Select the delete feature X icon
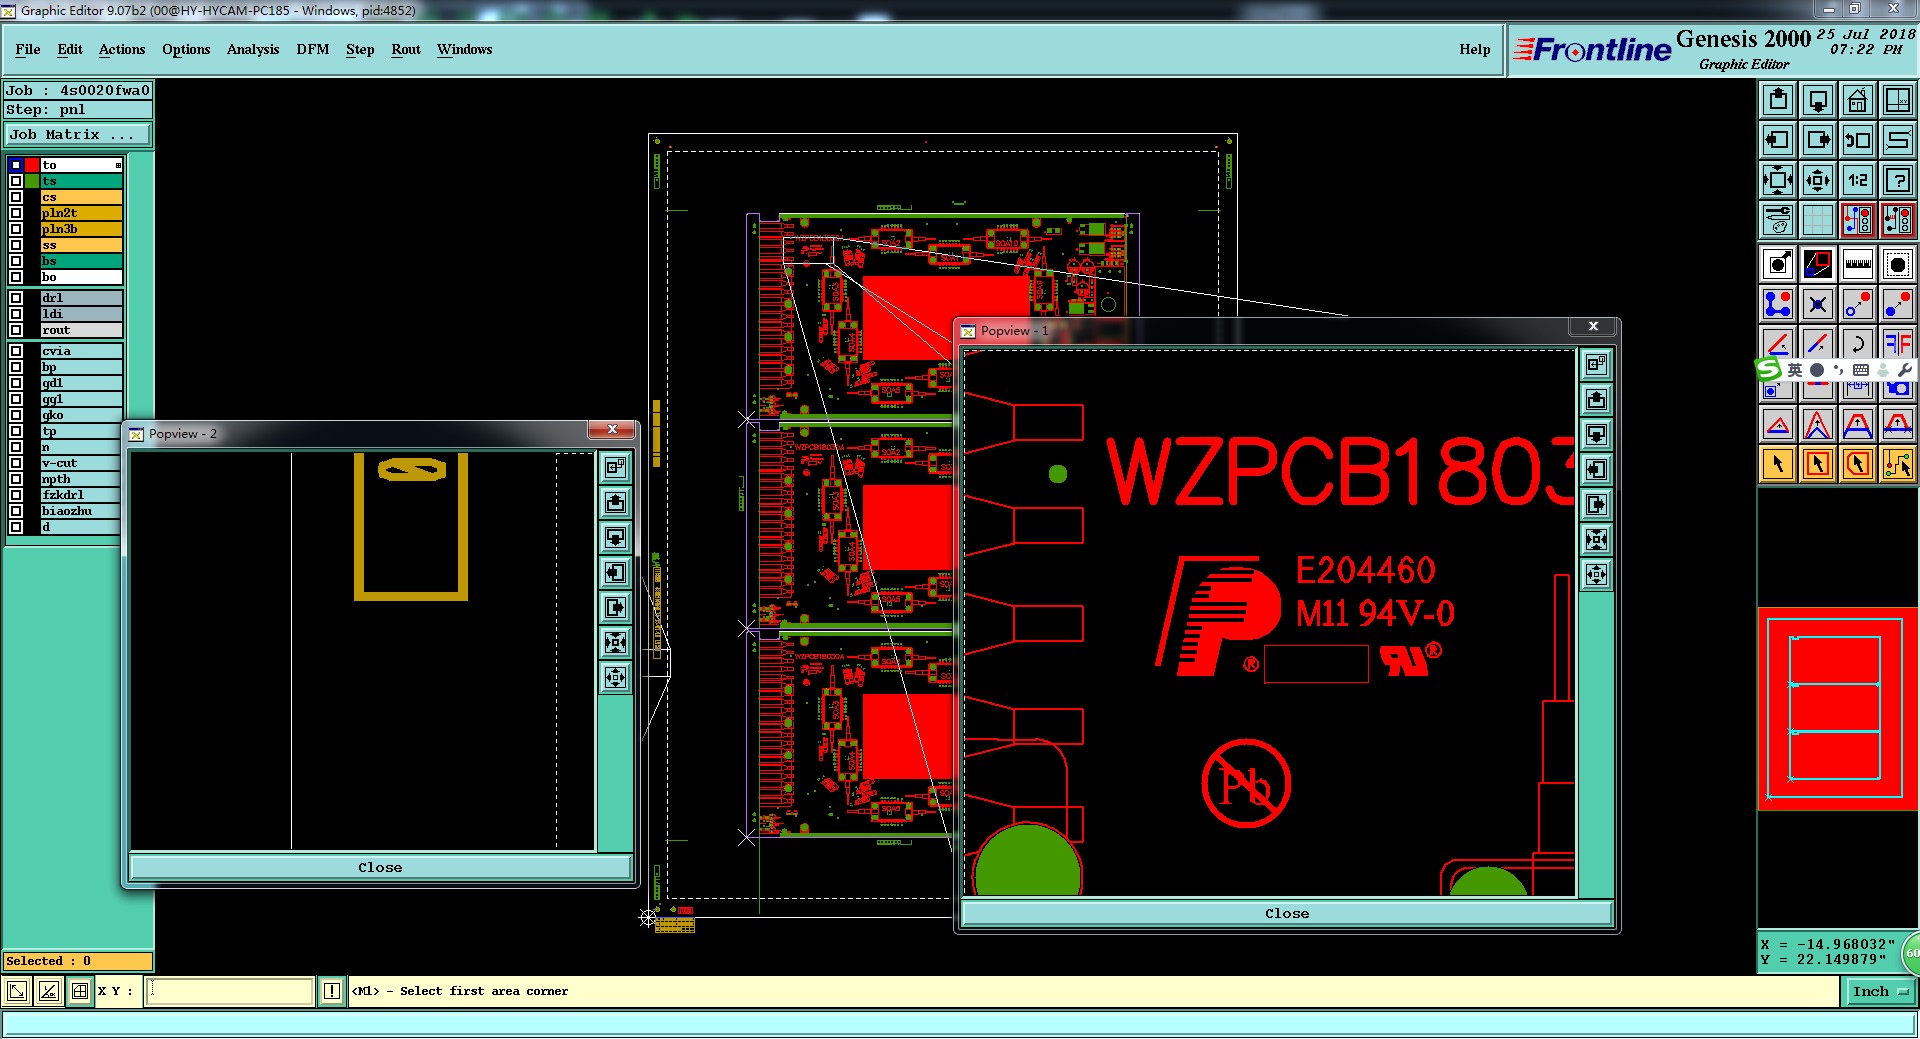This screenshot has width=1920, height=1039. point(1817,304)
